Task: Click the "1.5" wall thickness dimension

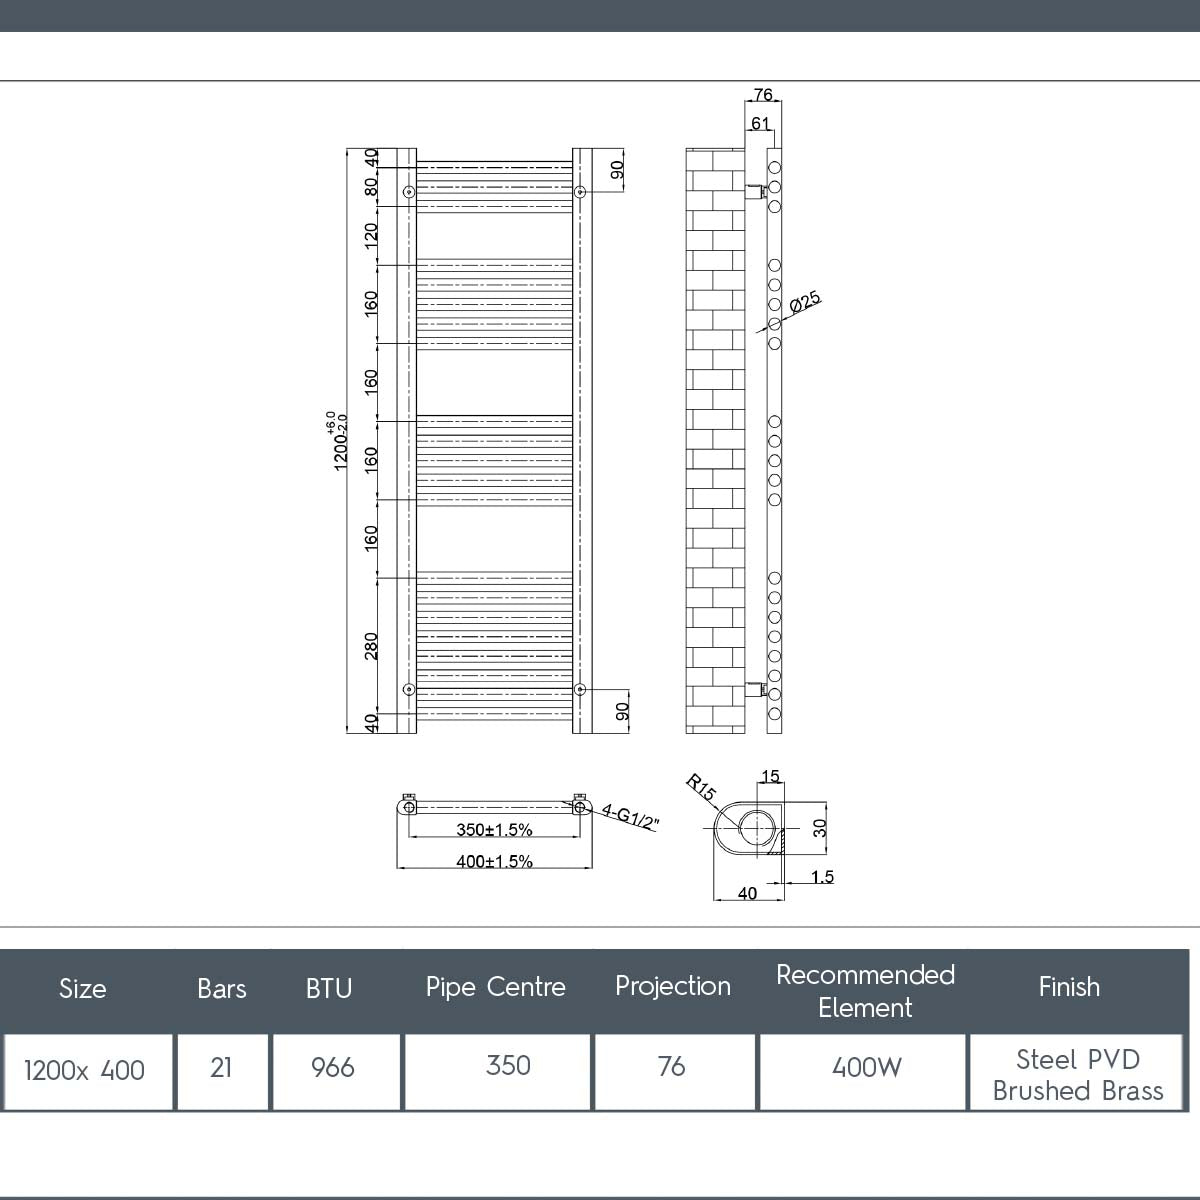Action: (822, 877)
